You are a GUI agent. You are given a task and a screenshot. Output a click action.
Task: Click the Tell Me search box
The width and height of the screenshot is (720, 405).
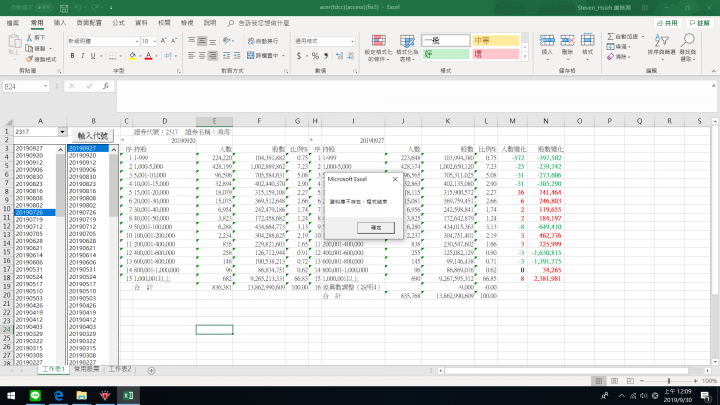[x=259, y=23]
